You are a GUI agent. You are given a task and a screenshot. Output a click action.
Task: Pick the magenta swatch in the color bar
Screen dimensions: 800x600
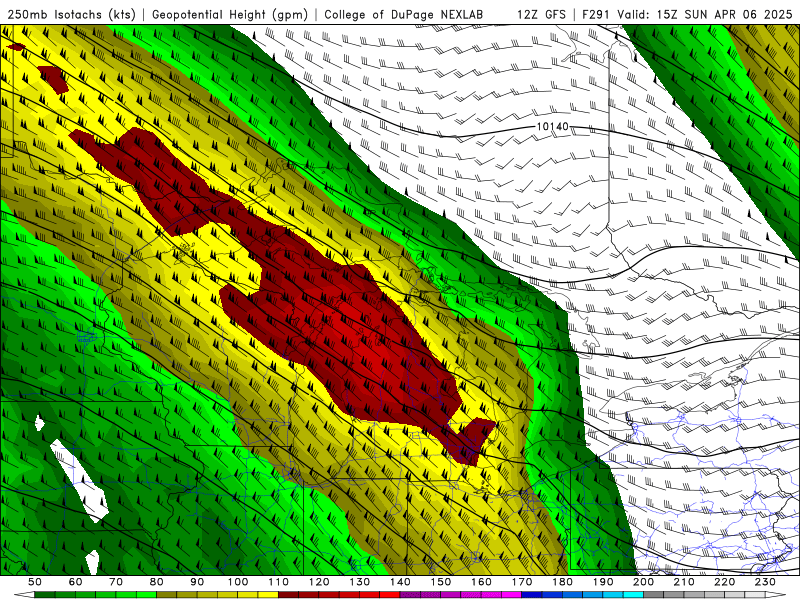[x=512, y=595]
